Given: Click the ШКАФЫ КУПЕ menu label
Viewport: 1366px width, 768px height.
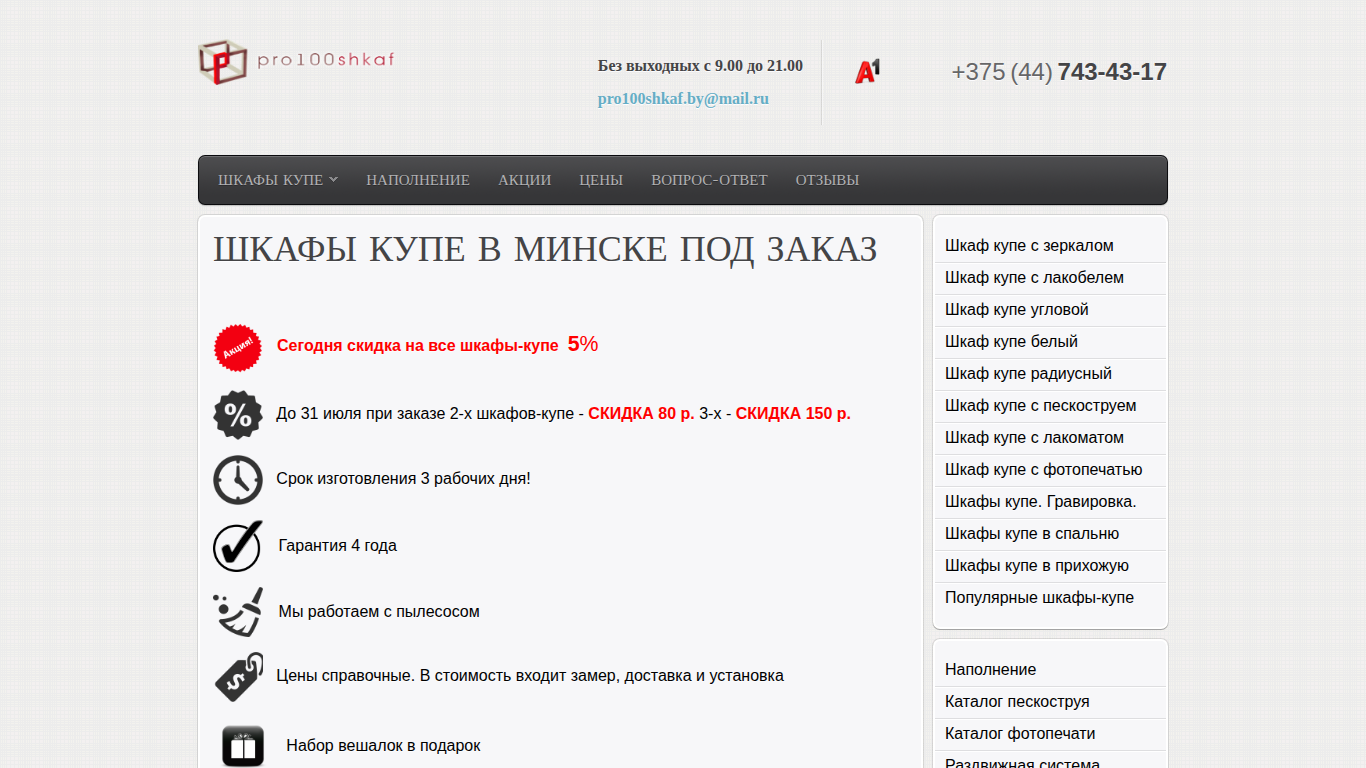Looking at the screenshot, I should [x=270, y=180].
